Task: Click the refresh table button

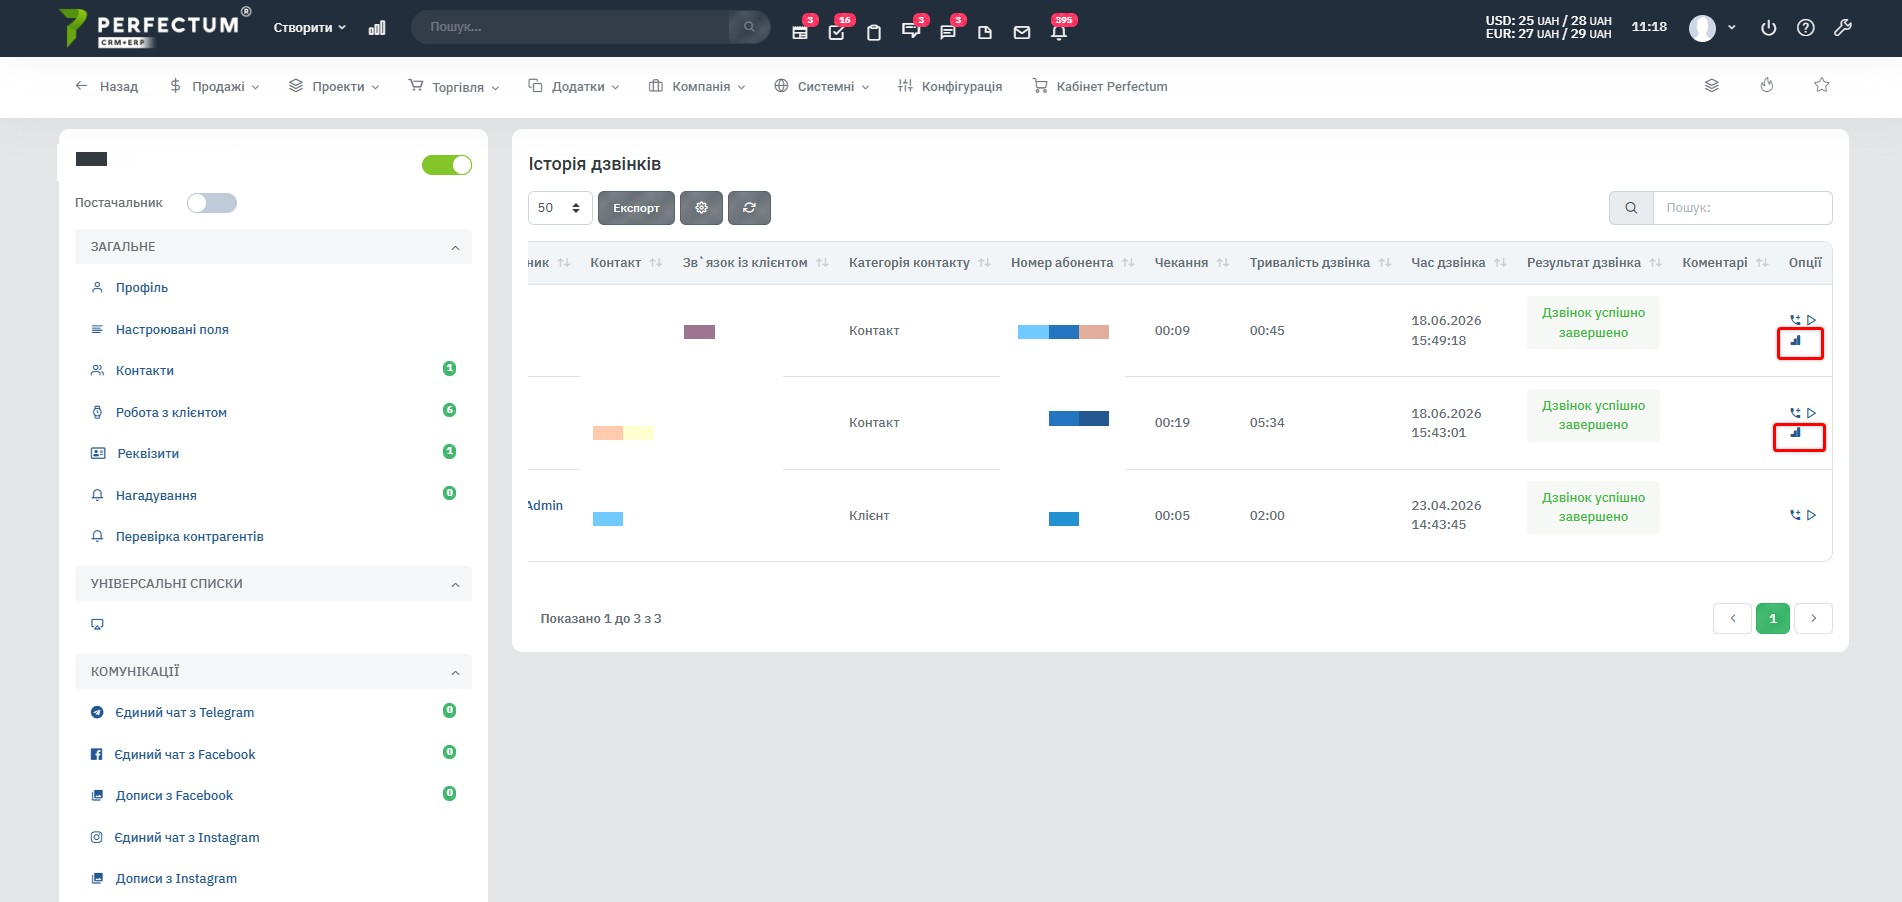Action: 749,208
